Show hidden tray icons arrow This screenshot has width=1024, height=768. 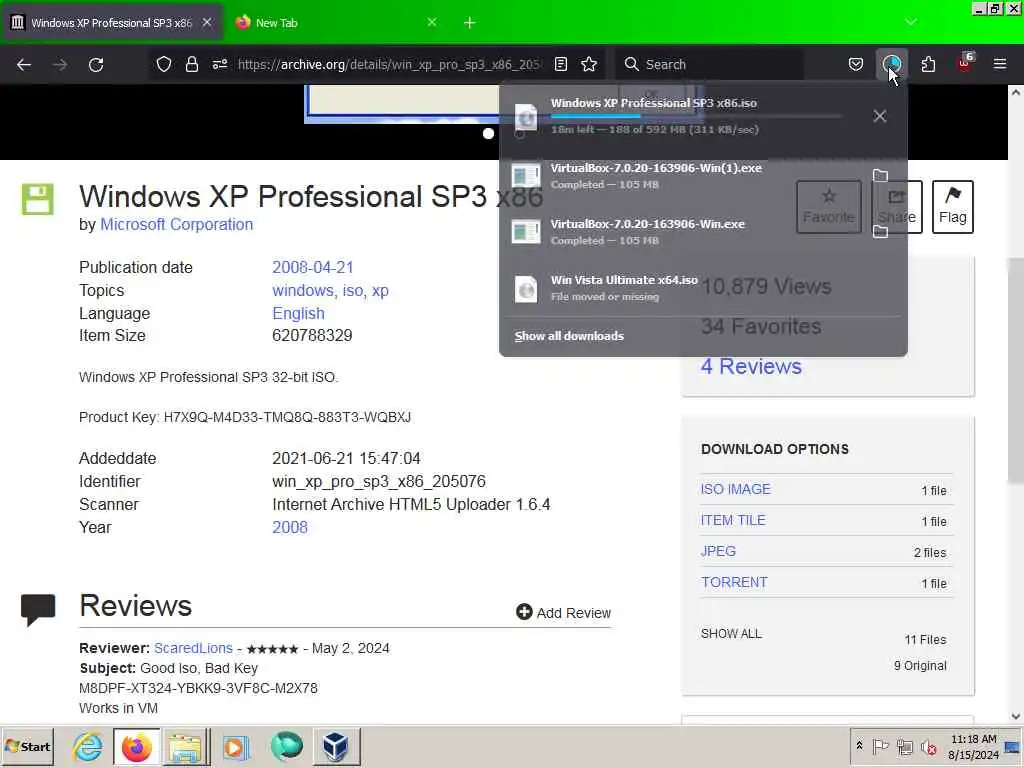[859, 746]
